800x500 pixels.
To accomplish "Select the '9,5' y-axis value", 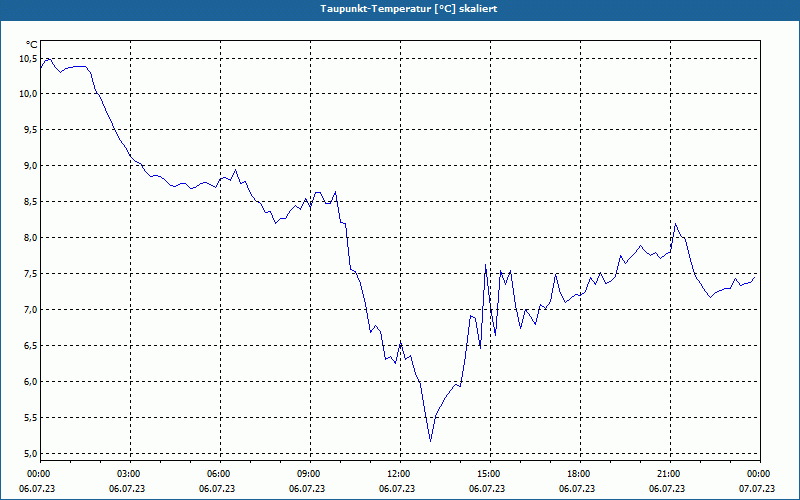I will [30, 130].
